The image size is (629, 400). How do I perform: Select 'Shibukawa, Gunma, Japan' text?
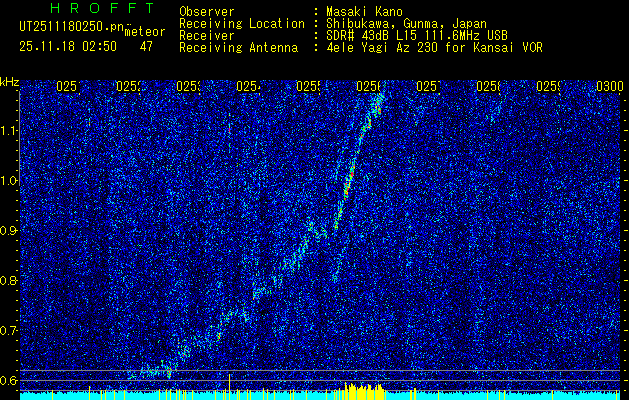tap(406, 24)
